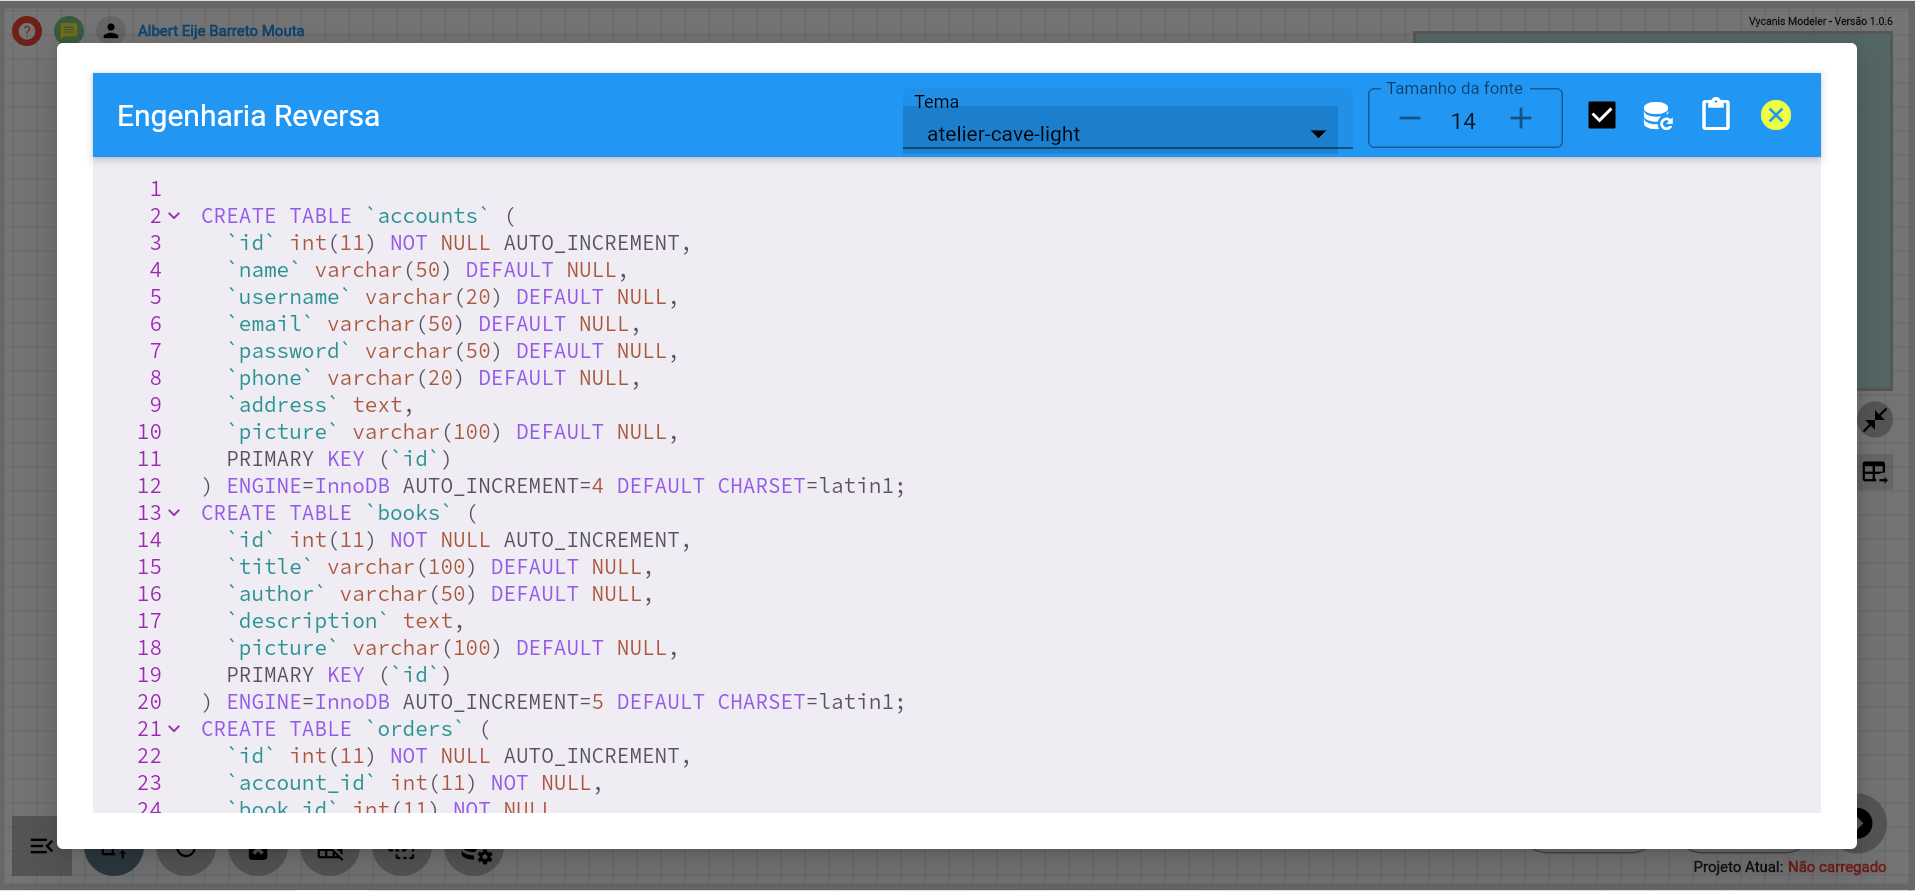
Task: Click Engenharia Reversa dialog title
Action: (x=248, y=116)
